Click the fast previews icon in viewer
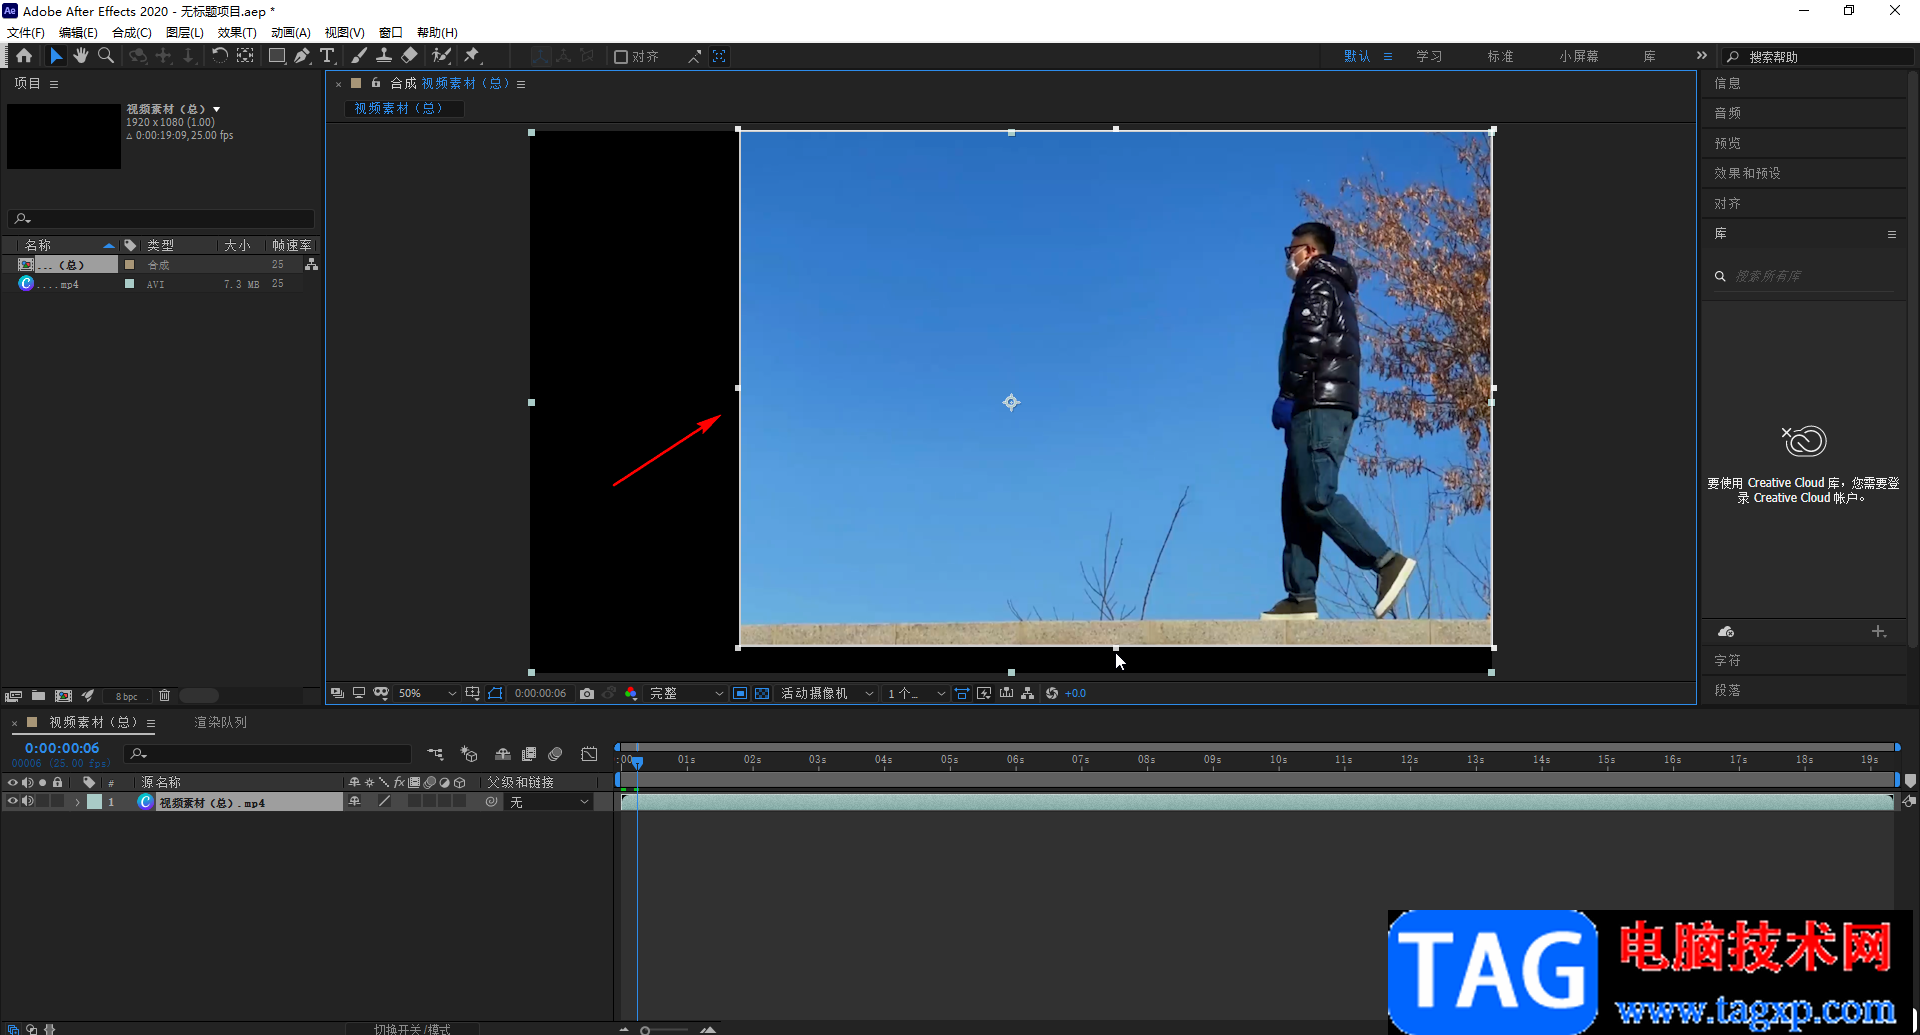Image resolution: width=1920 pixels, height=1035 pixels. pos(984,693)
